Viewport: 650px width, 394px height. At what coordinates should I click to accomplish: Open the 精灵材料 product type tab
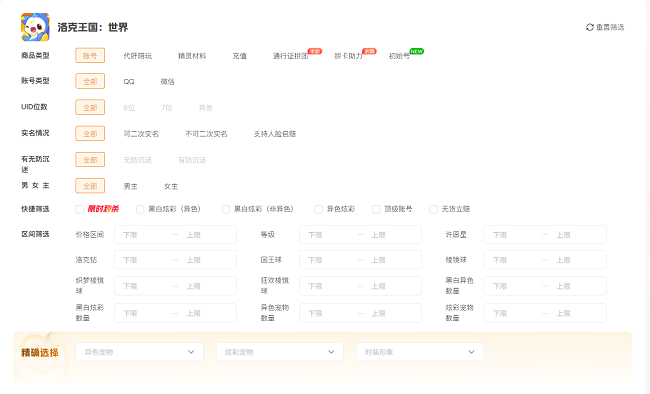[192, 56]
